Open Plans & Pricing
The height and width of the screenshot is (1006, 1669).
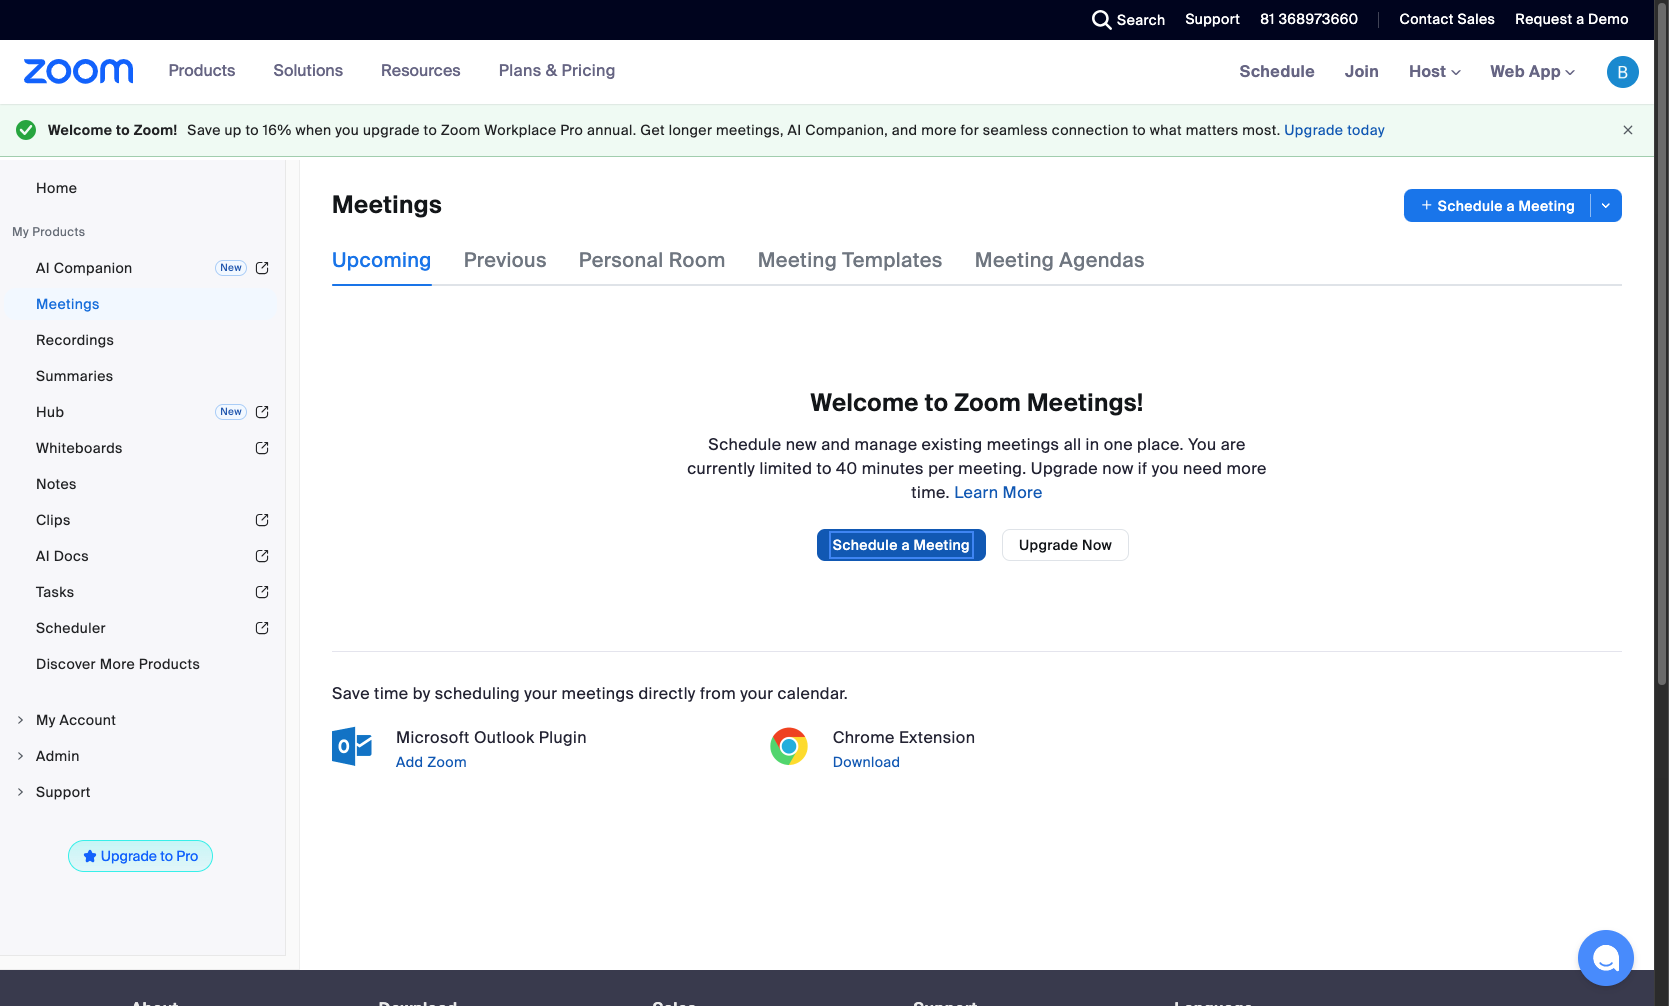[x=557, y=71]
